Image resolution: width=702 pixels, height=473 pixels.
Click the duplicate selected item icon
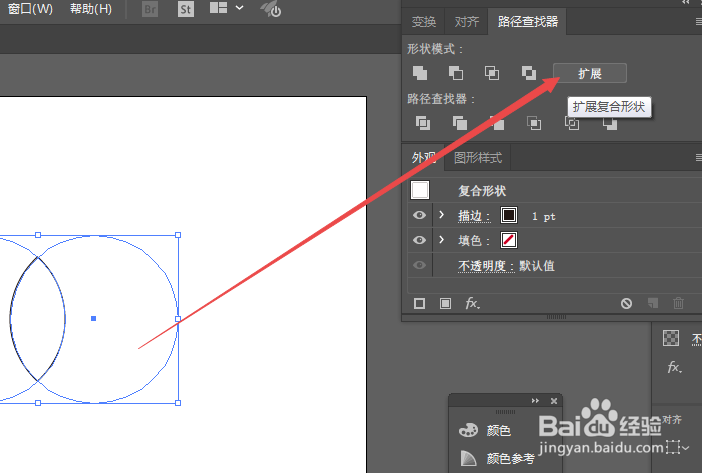coord(653,303)
